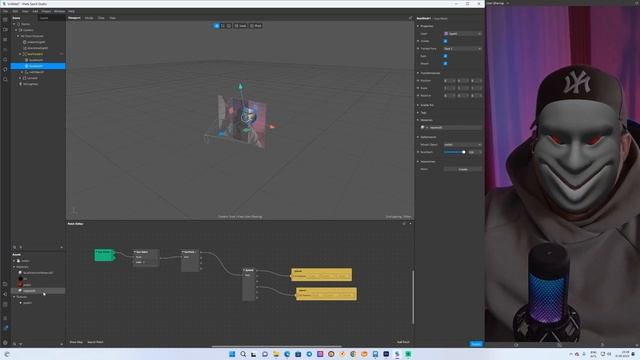Open the Blend Shapes dropdown
The width and height of the screenshot is (640, 360).
tap(462, 144)
